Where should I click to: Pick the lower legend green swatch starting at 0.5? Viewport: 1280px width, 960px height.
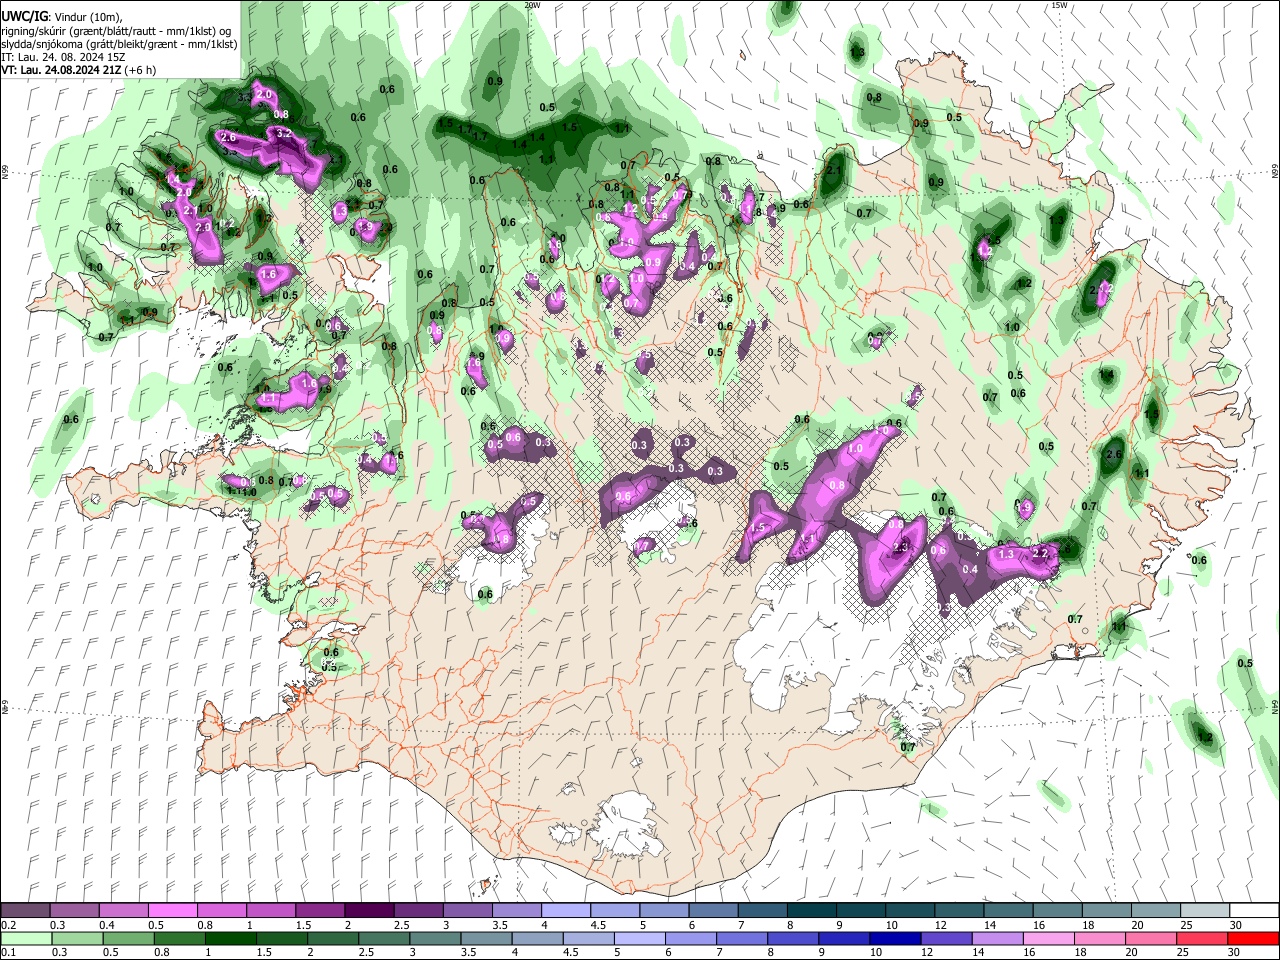click(128, 939)
